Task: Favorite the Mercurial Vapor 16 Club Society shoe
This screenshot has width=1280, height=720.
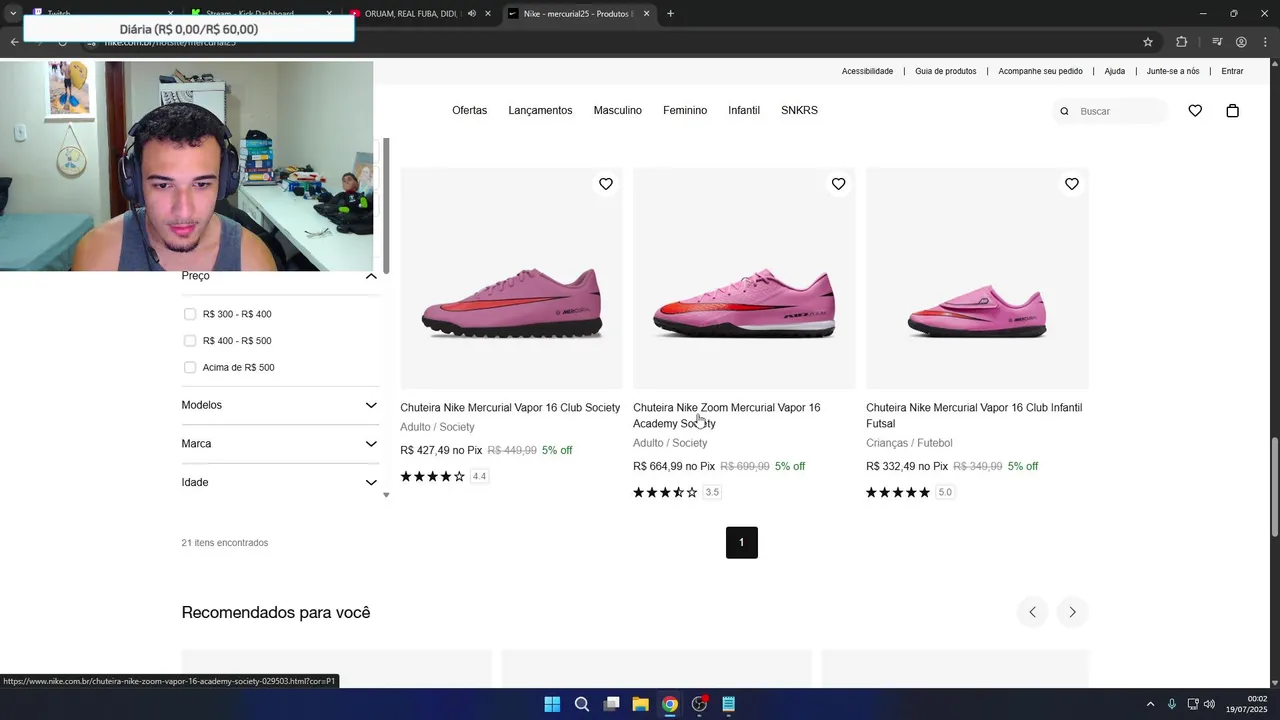Action: click(x=606, y=184)
